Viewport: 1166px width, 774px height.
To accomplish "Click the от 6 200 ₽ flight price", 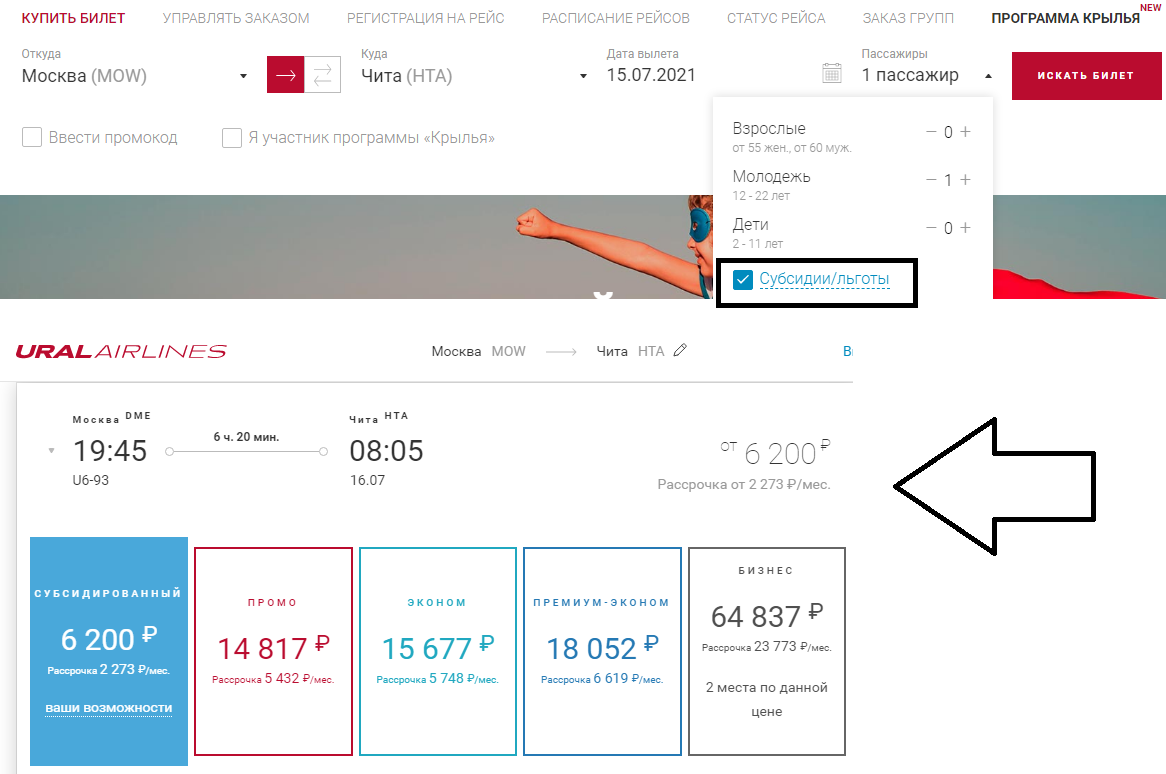I will click(775, 452).
